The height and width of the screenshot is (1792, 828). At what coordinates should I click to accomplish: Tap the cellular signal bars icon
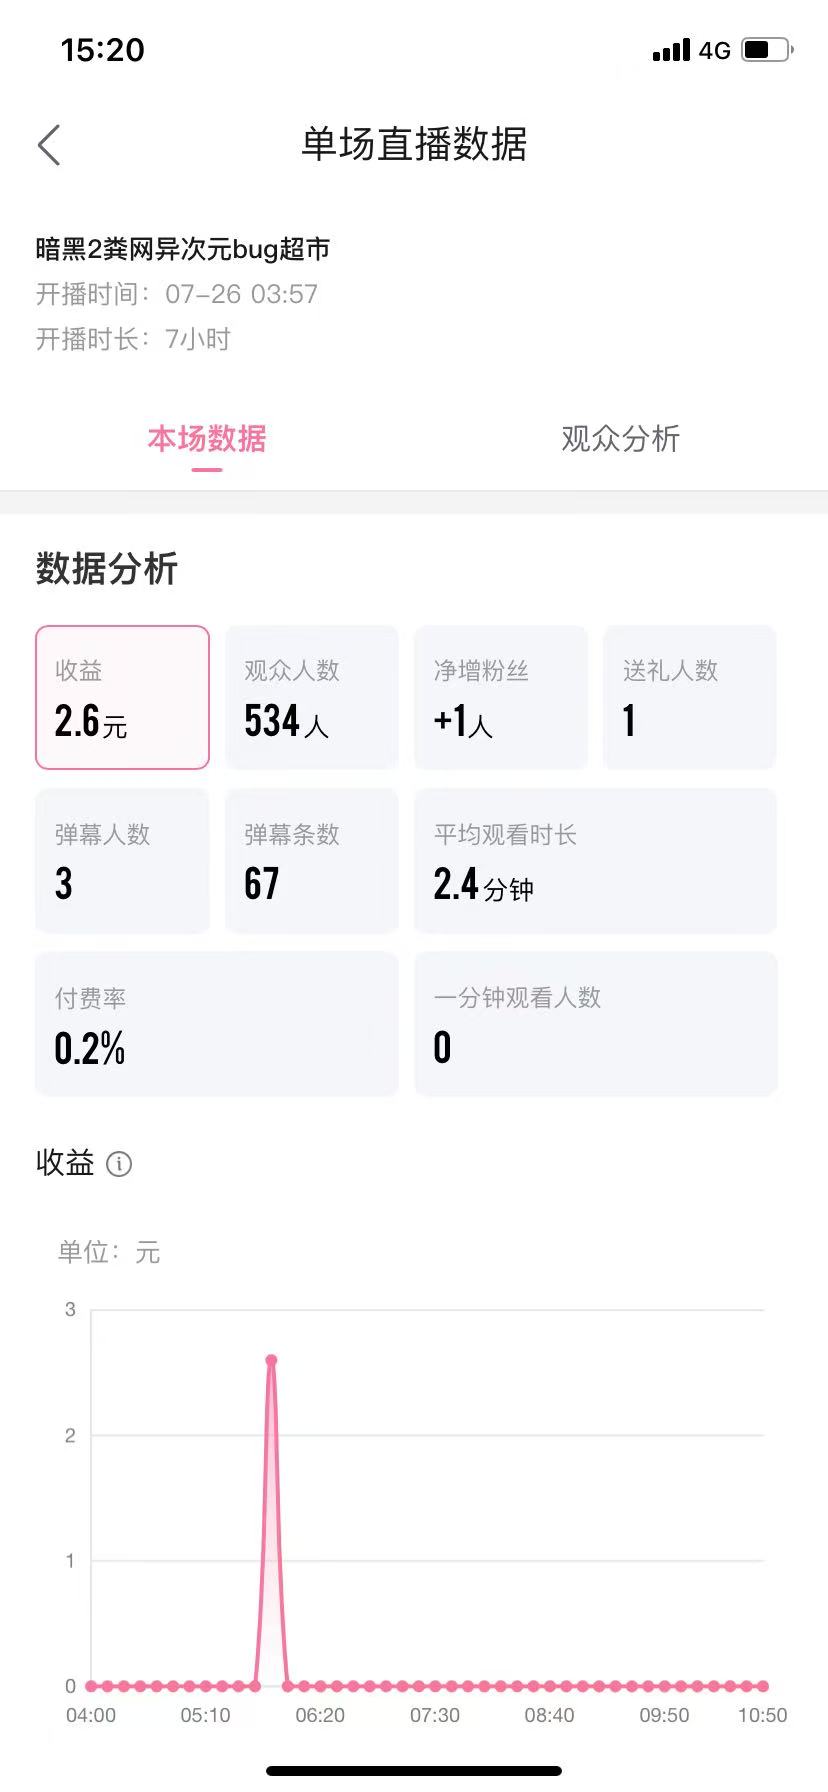point(671,50)
